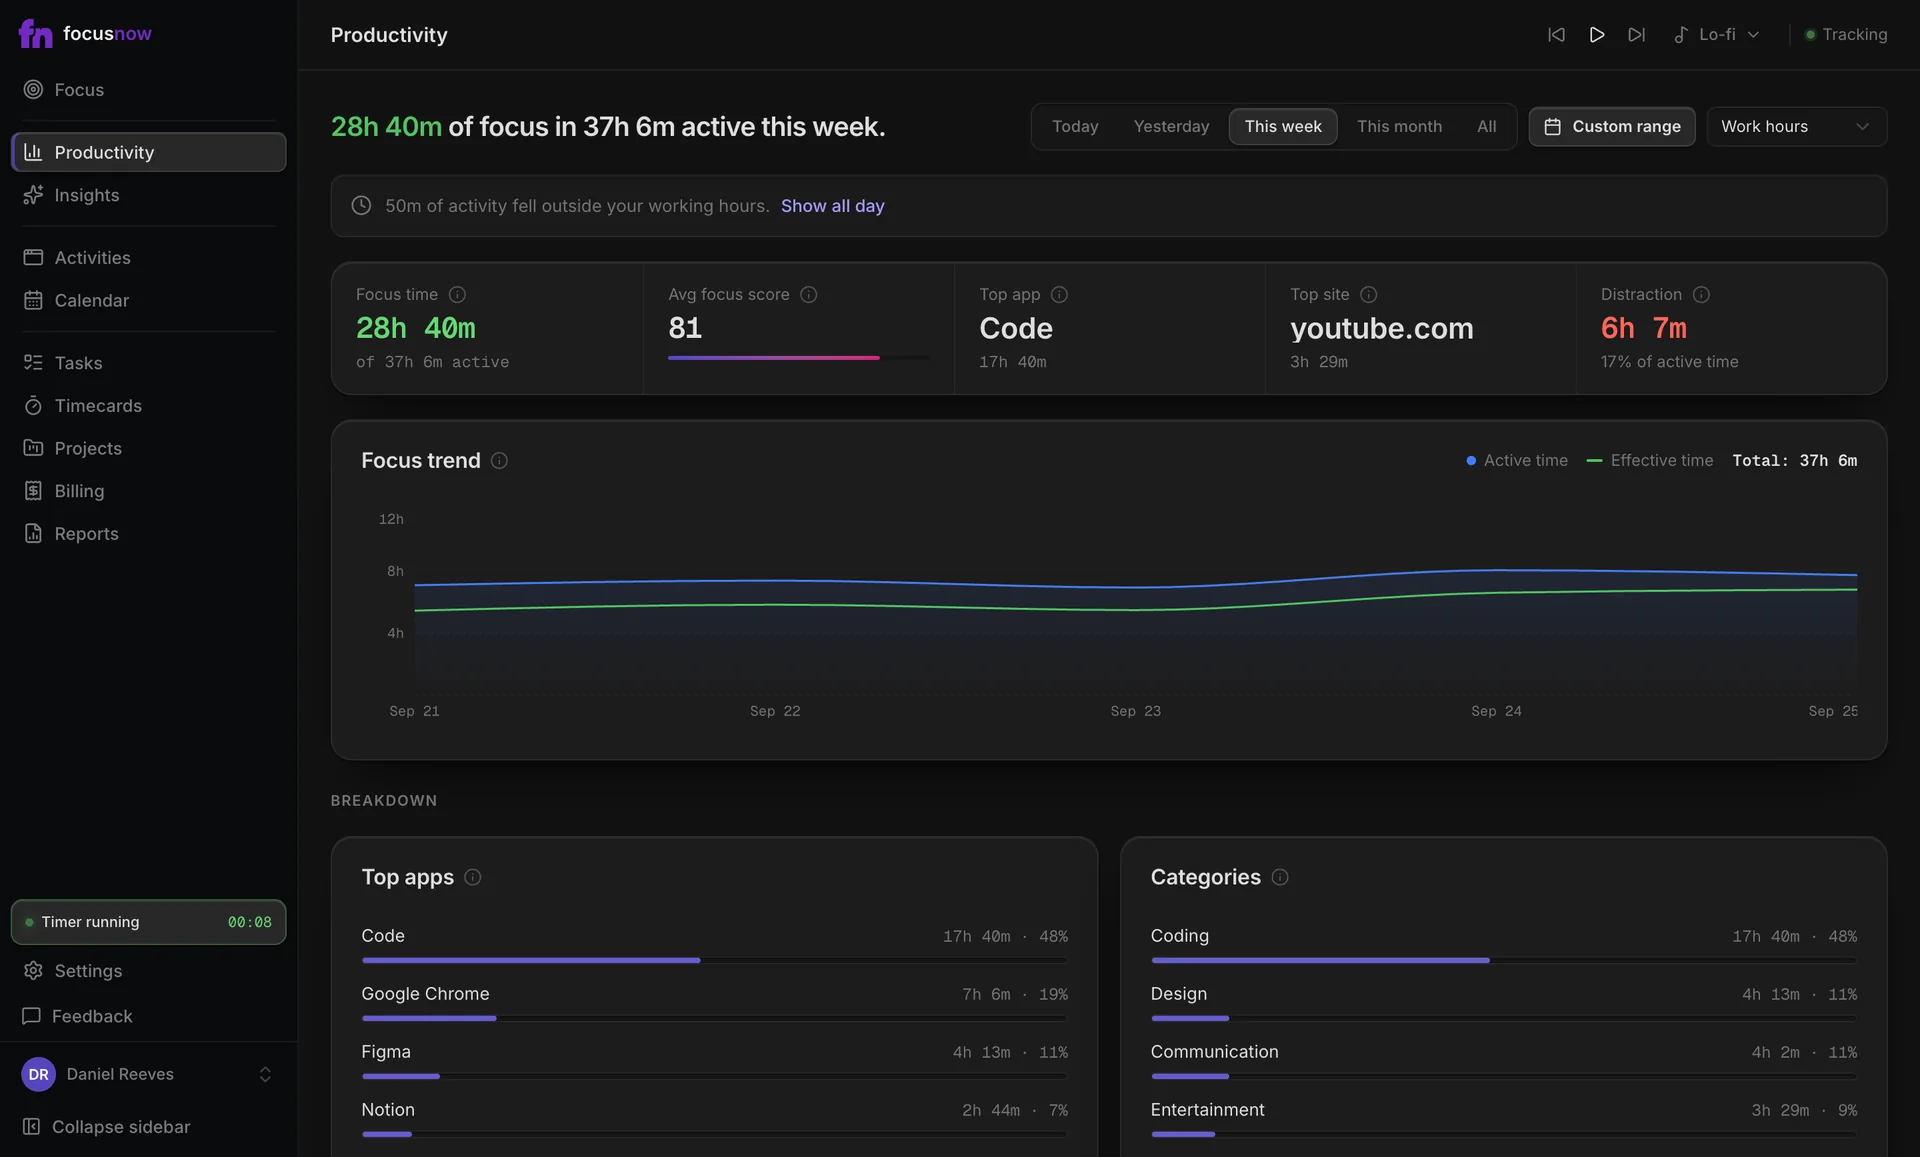Image resolution: width=1920 pixels, height=1157 pixels.
Task: Show info for Top app
Action: 1059,295
